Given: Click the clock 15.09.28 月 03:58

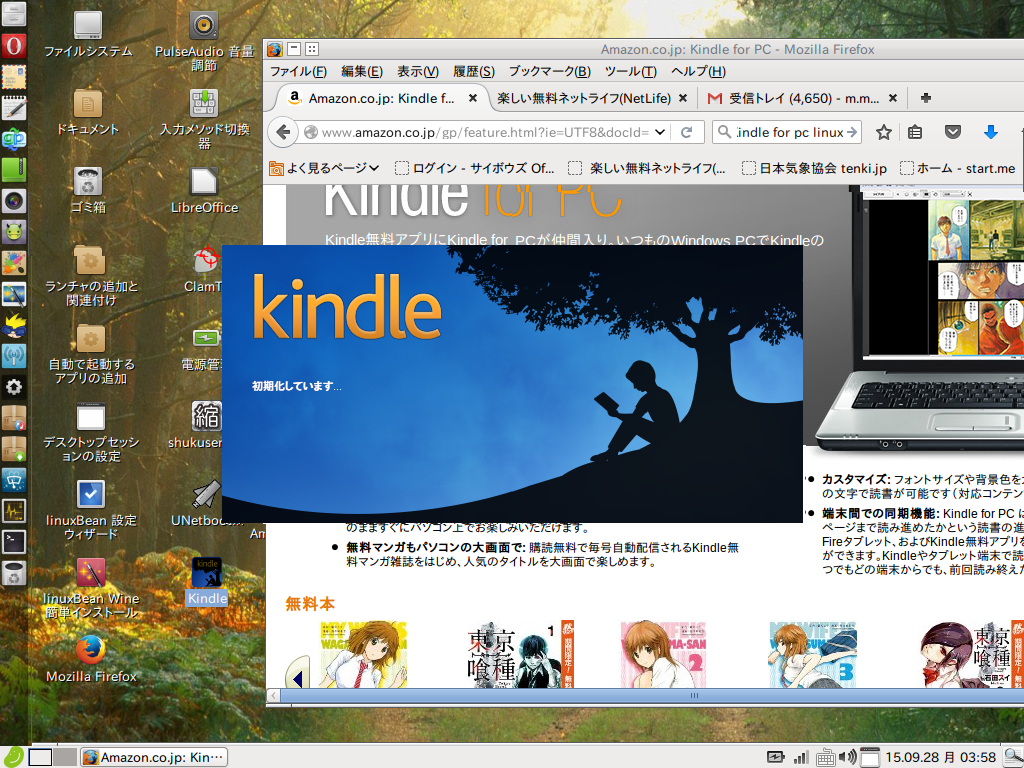Looking at the screenshot, I should click(x=940, y=757).
